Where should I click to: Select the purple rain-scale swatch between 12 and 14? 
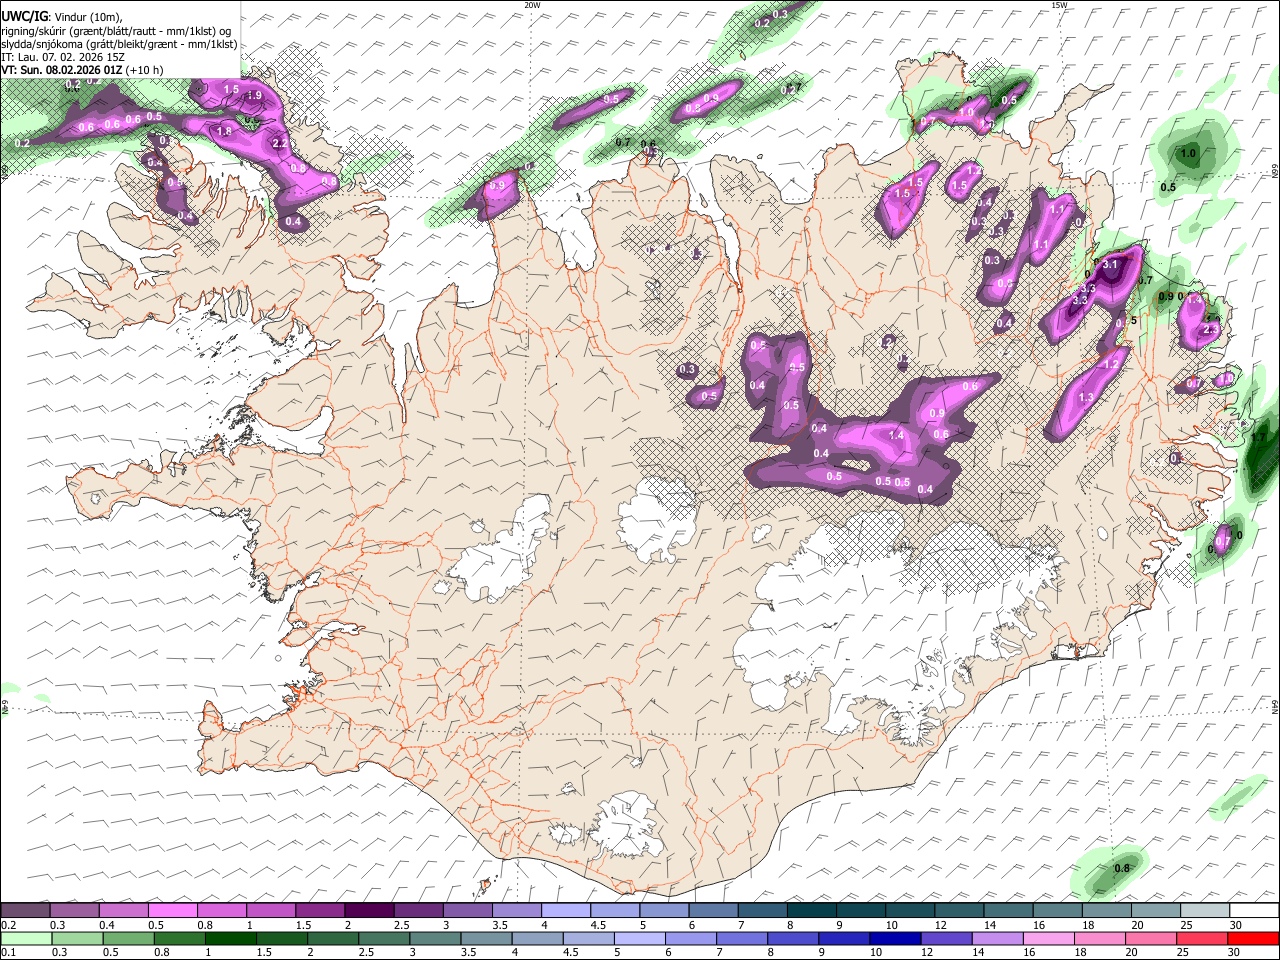pos(946,939)
